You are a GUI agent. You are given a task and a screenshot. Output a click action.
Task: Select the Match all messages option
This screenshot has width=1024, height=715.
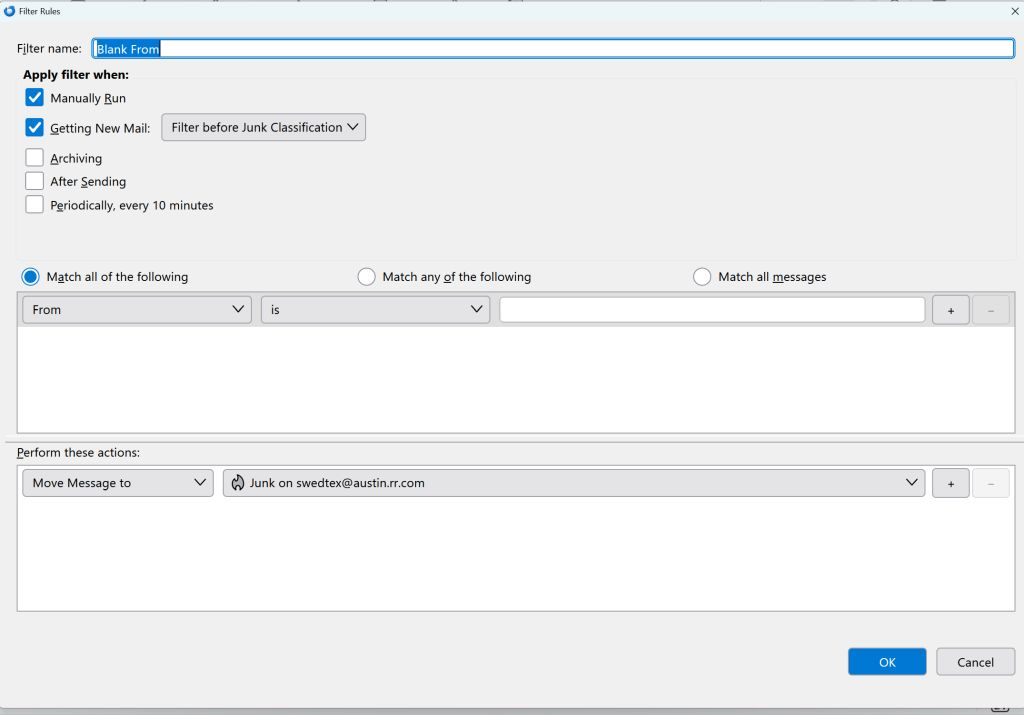702,277
